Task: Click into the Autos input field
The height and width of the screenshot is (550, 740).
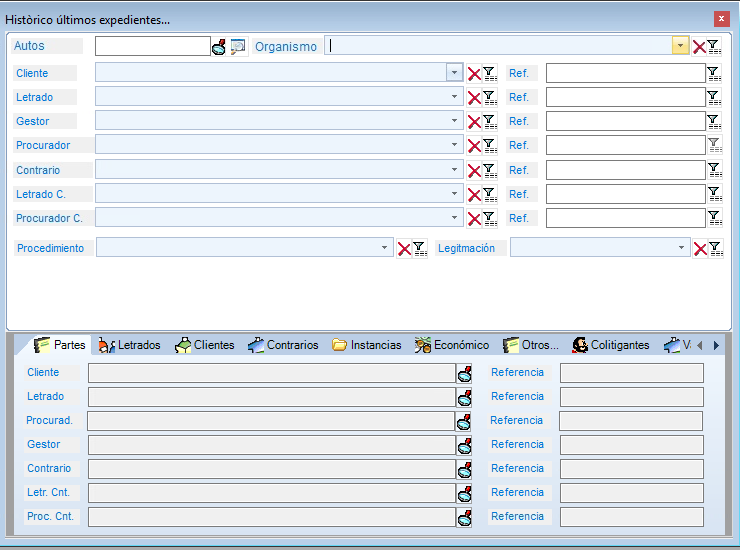Action: click(152, 46)
